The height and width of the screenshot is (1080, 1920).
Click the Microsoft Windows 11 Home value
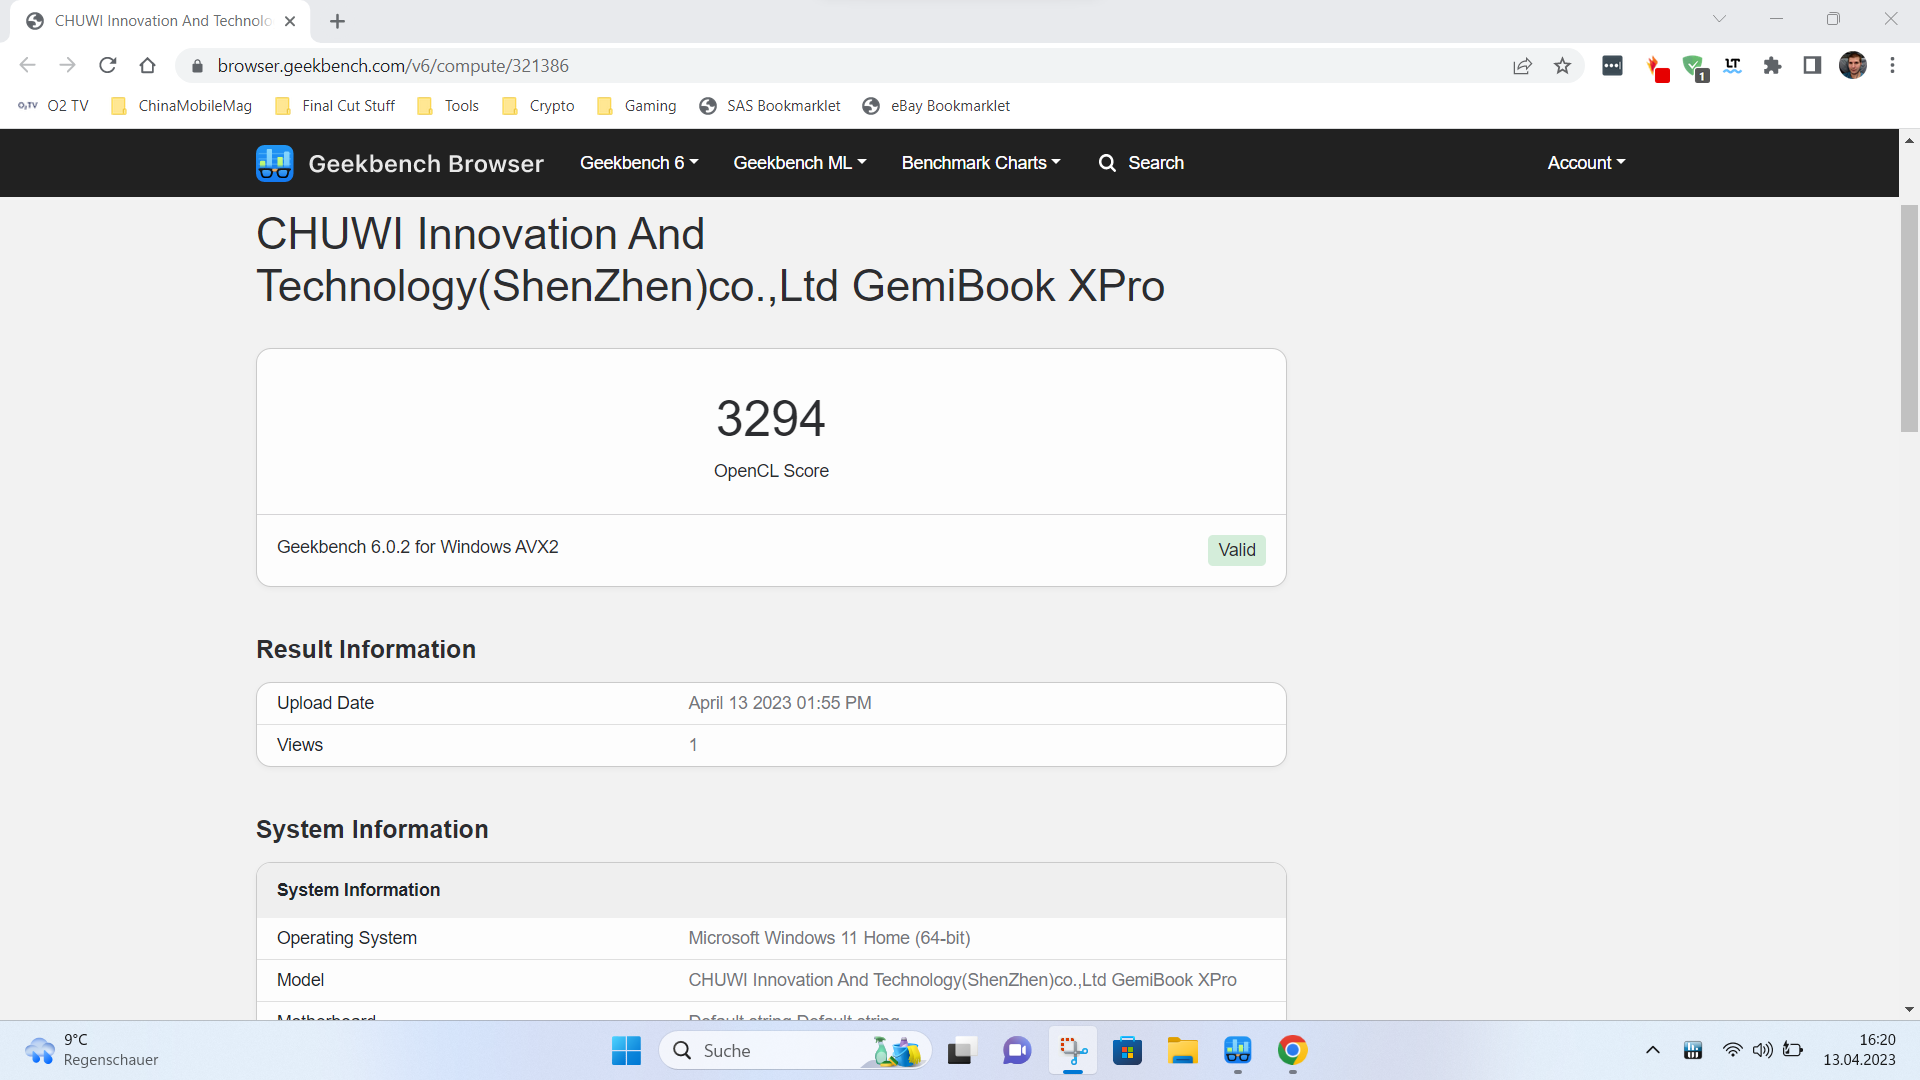point(829,938)
